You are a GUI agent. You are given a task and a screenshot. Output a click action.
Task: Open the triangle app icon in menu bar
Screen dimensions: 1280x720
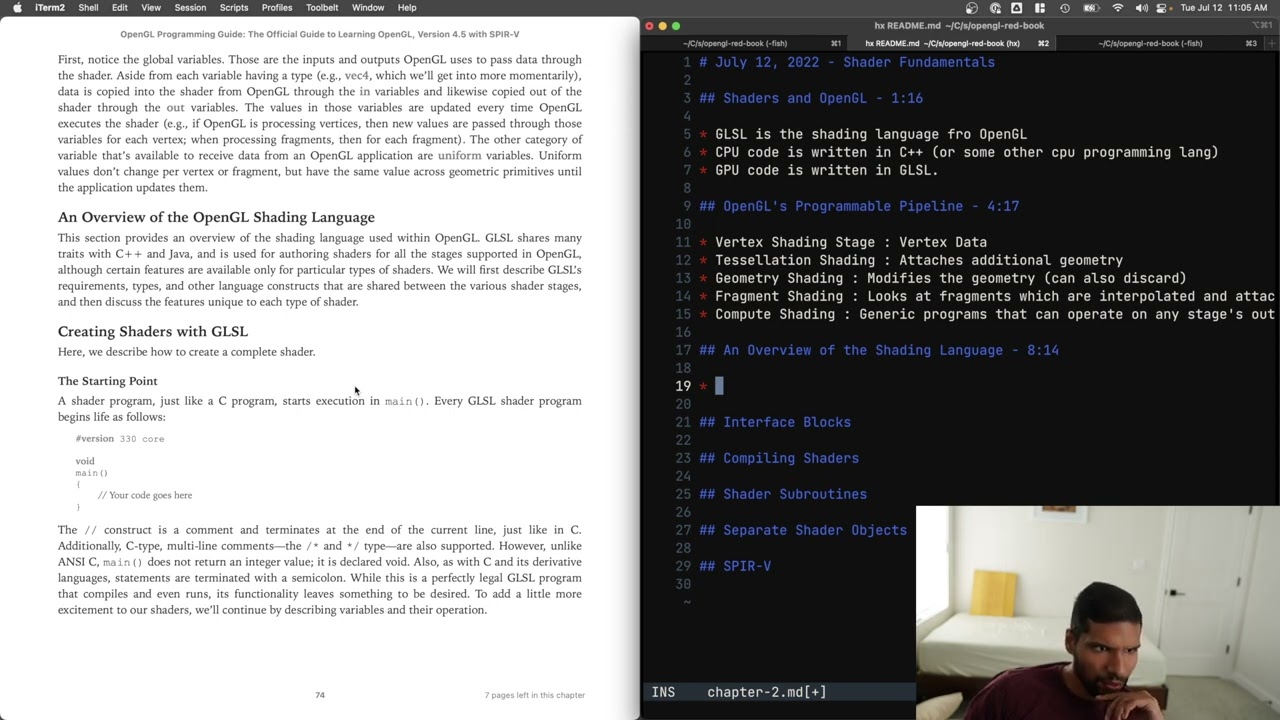click(1017, 8)
